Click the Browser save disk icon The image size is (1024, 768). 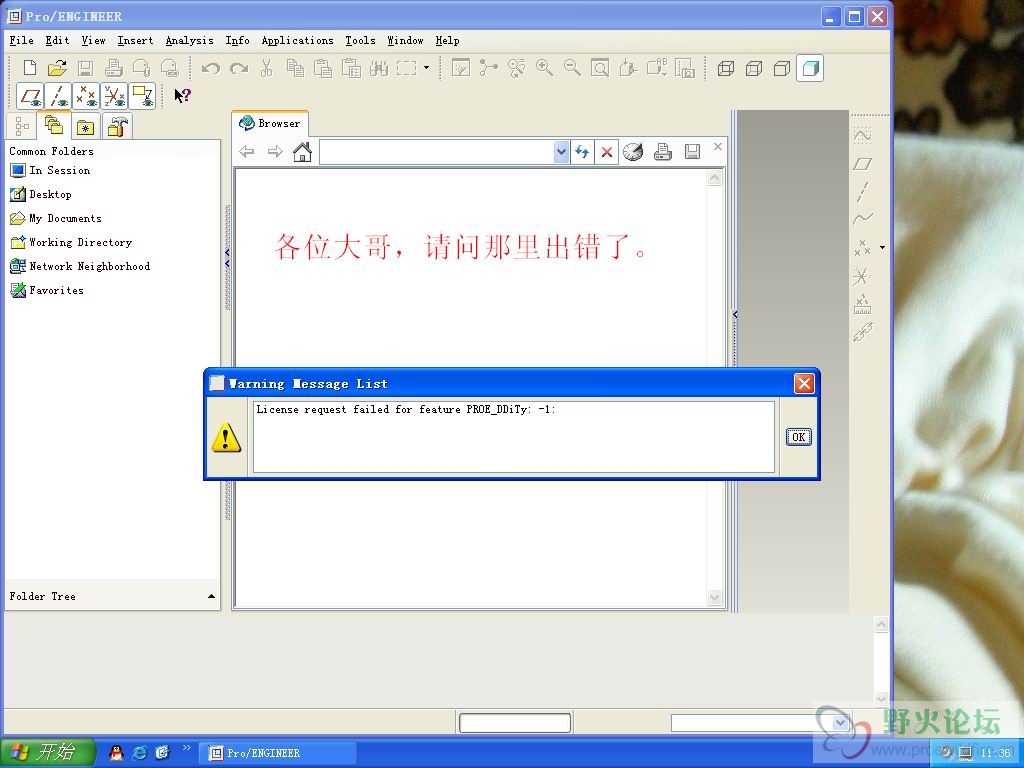coord(692,152)
